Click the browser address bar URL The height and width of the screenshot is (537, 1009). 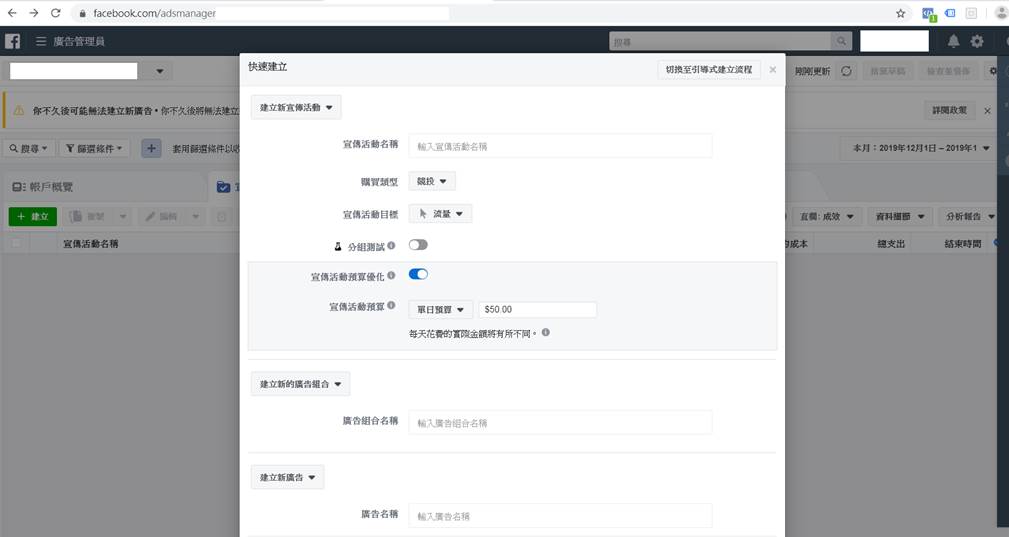154,13
